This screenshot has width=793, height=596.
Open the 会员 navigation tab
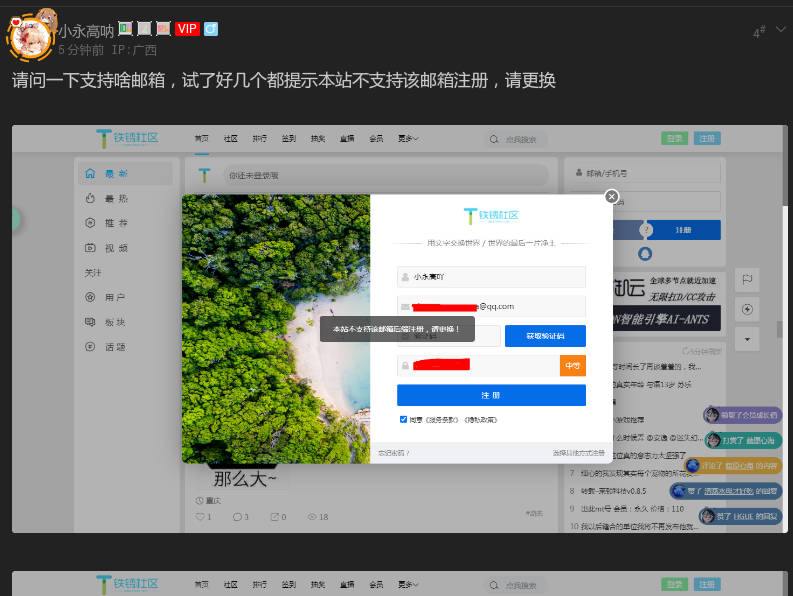[x=376, y=138]
